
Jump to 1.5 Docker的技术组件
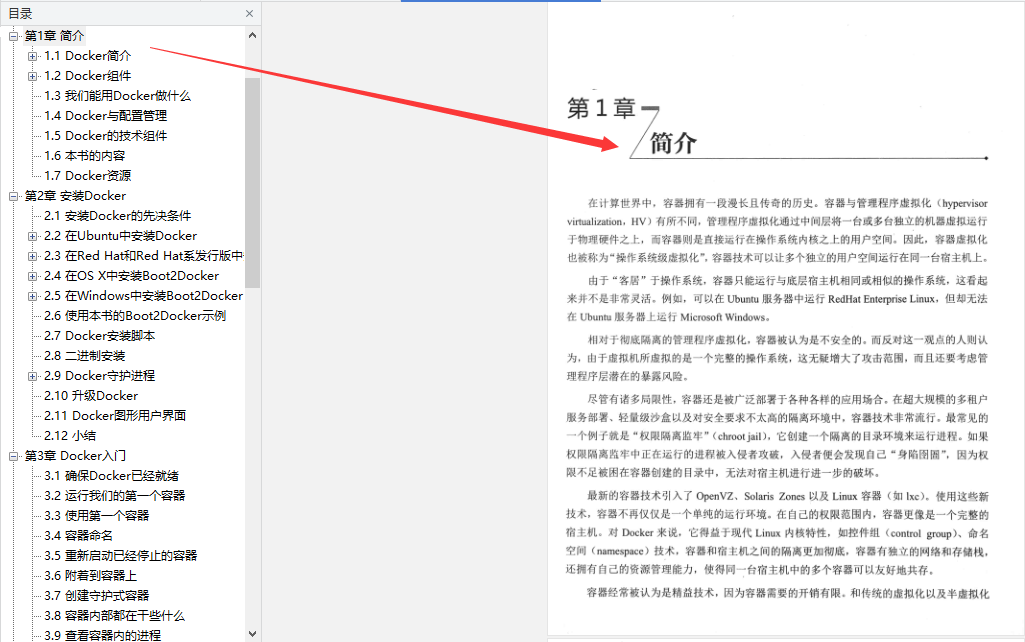[x=105, y=136]
